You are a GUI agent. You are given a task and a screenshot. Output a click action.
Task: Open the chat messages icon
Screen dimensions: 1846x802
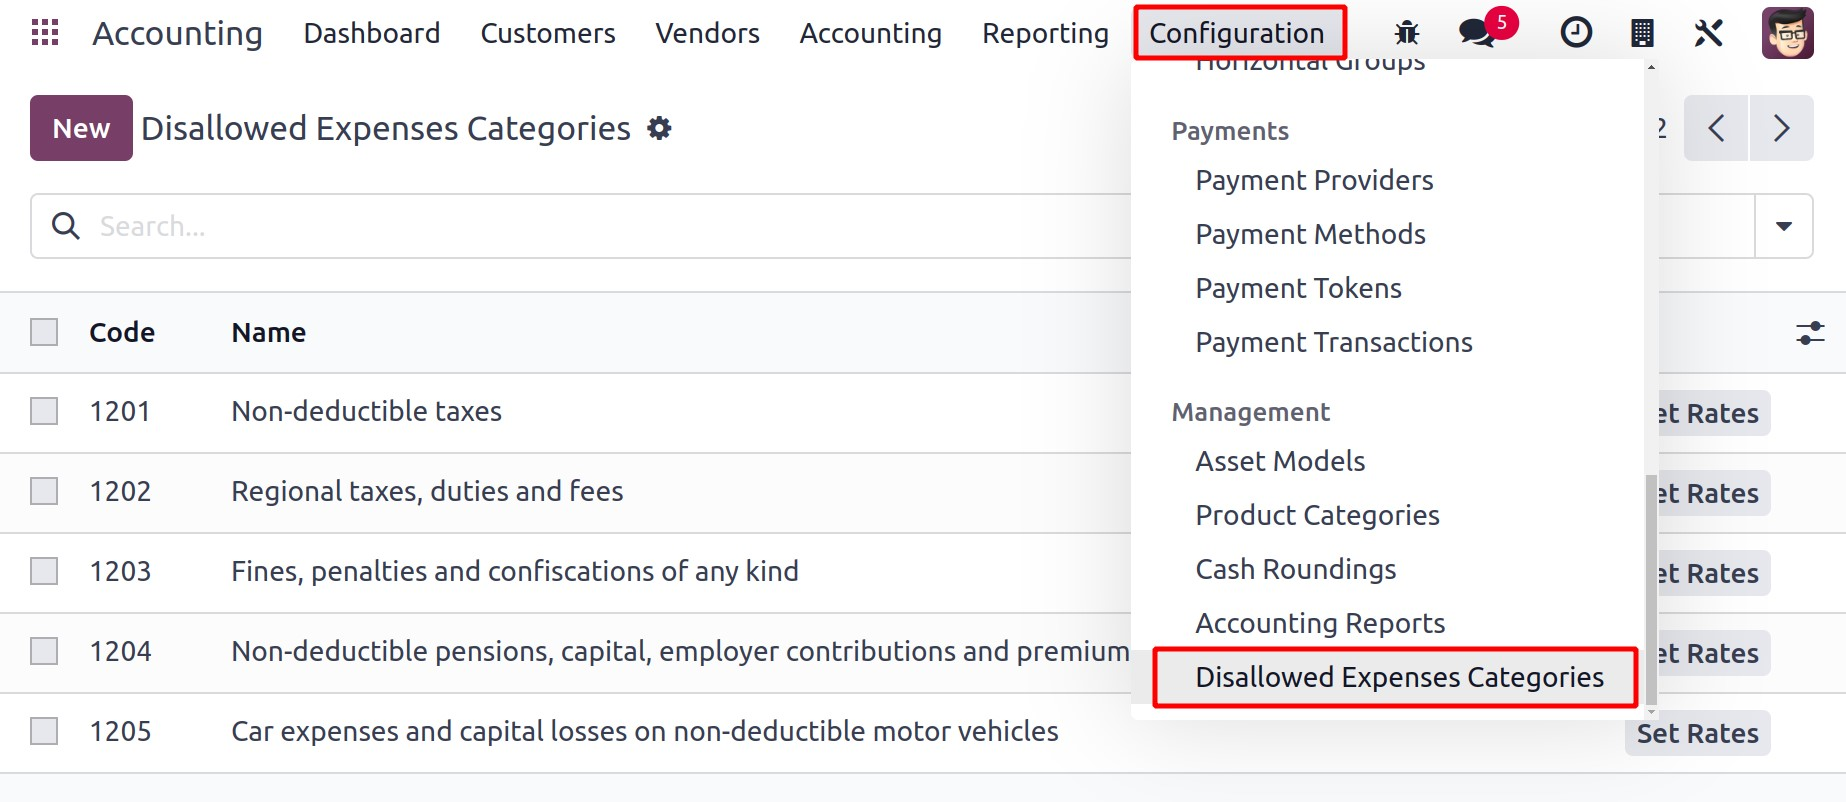click(x=1477, y=33)
